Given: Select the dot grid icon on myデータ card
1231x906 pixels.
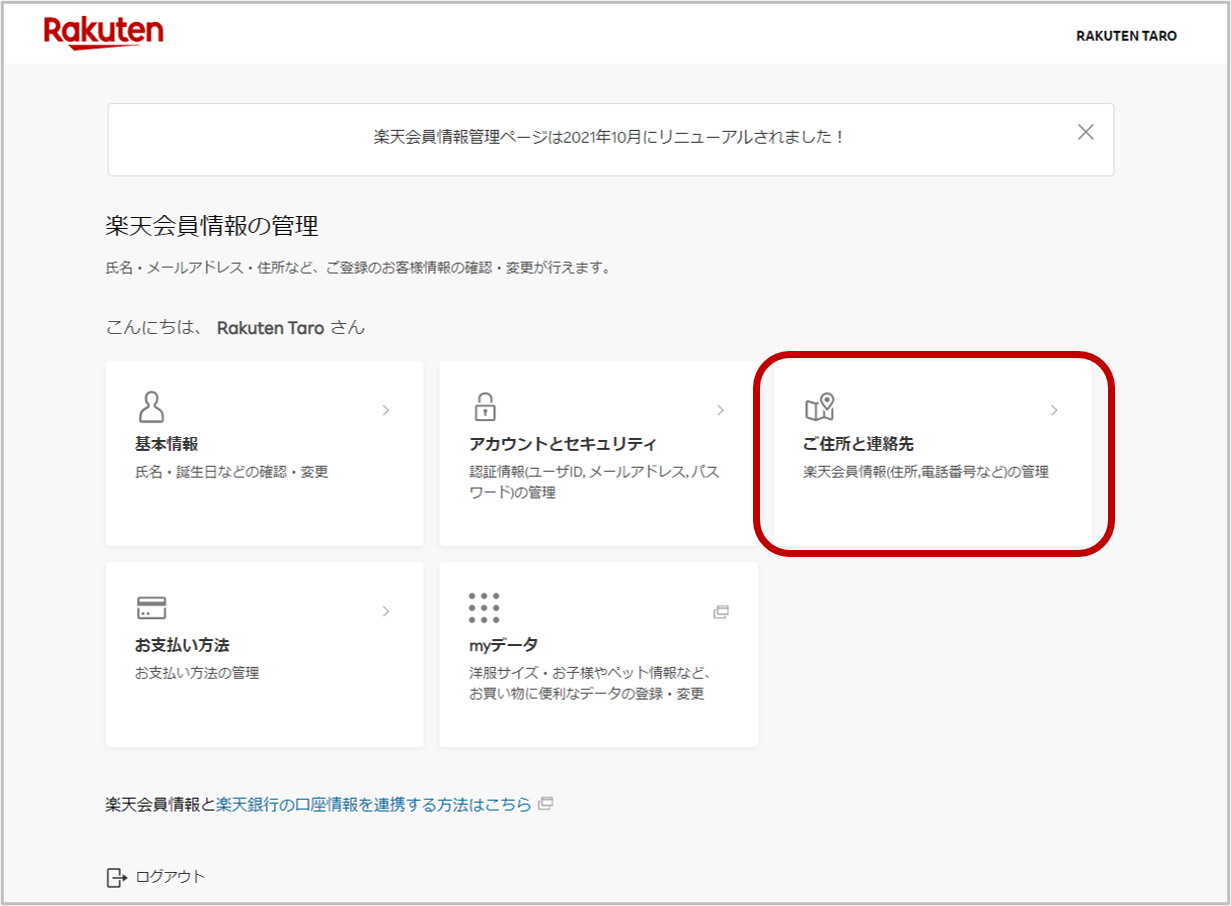Looking at the screenshot, I should [x=485, y=608].
